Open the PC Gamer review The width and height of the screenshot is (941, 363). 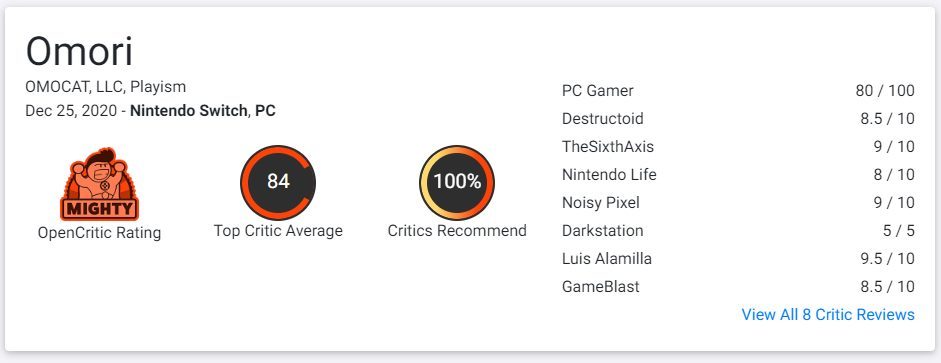point(598,91)
